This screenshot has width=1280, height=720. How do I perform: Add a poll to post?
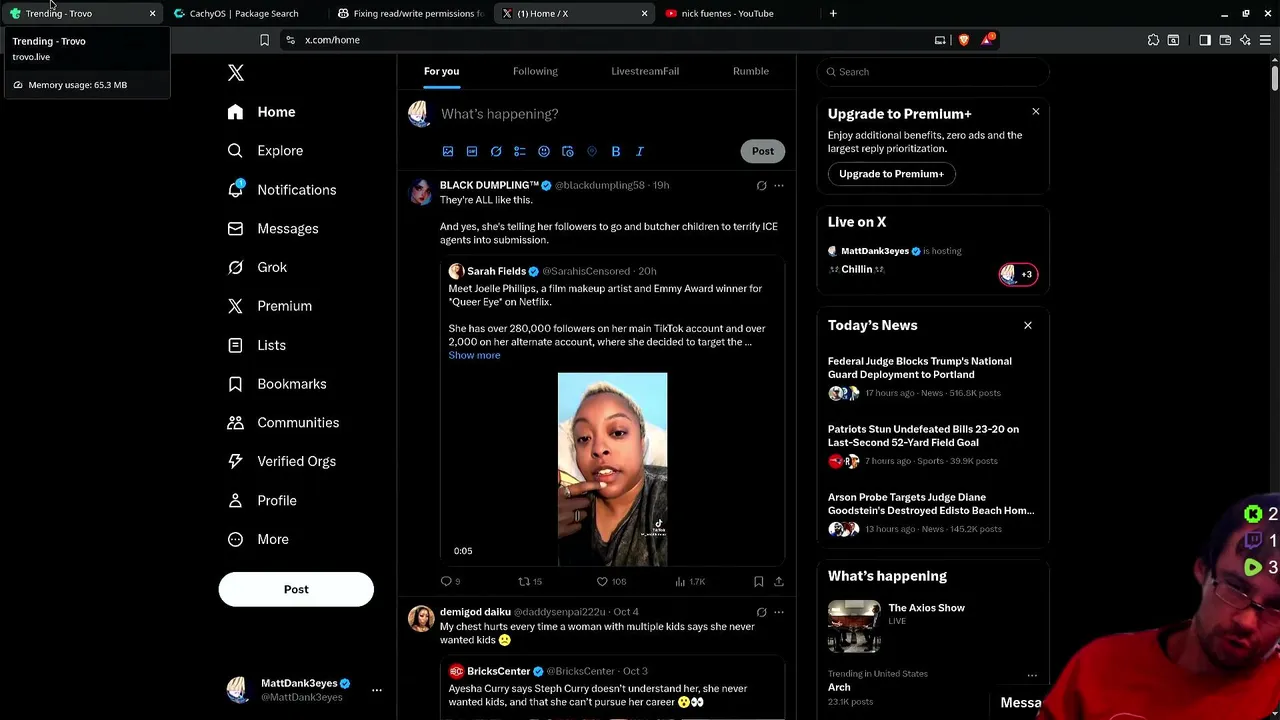(x=520, y=151)
